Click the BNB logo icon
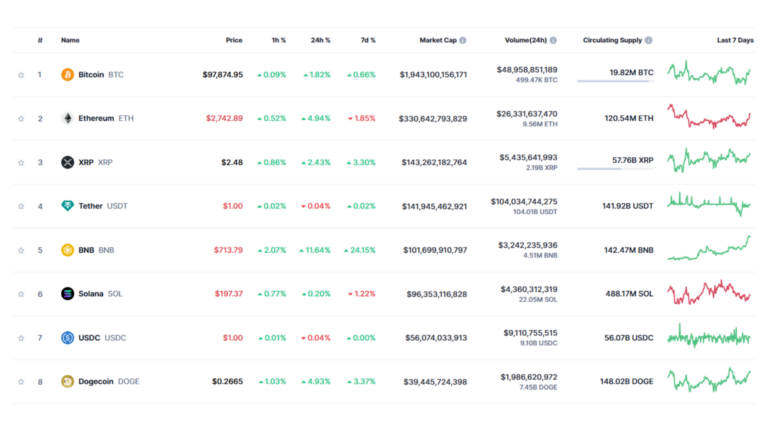Viewport: 768px width, 432px height. click(x=68, y=250)
